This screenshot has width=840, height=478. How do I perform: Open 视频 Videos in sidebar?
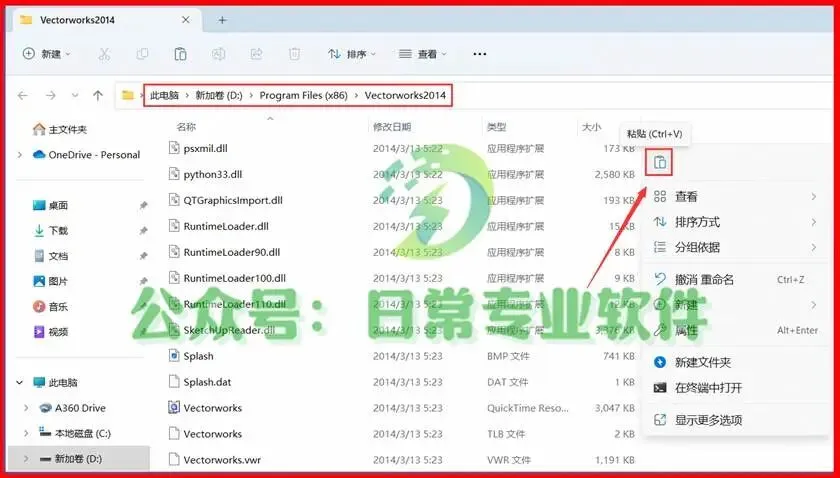pos(50,332)
